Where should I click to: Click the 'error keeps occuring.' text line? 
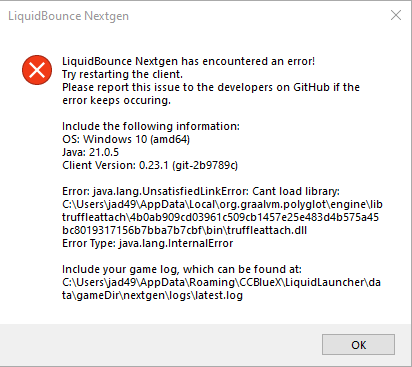(x=116, y=100)
